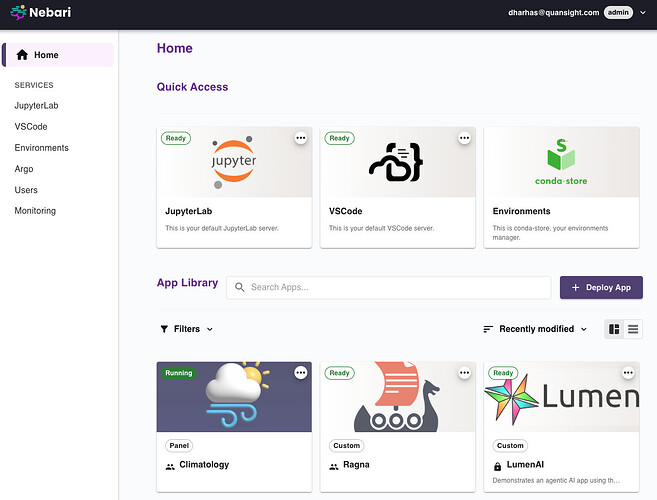The image size is (657, 500).
Task: Click the conda-store logo image
Action: pyautogui.click(x=561, y=162)
